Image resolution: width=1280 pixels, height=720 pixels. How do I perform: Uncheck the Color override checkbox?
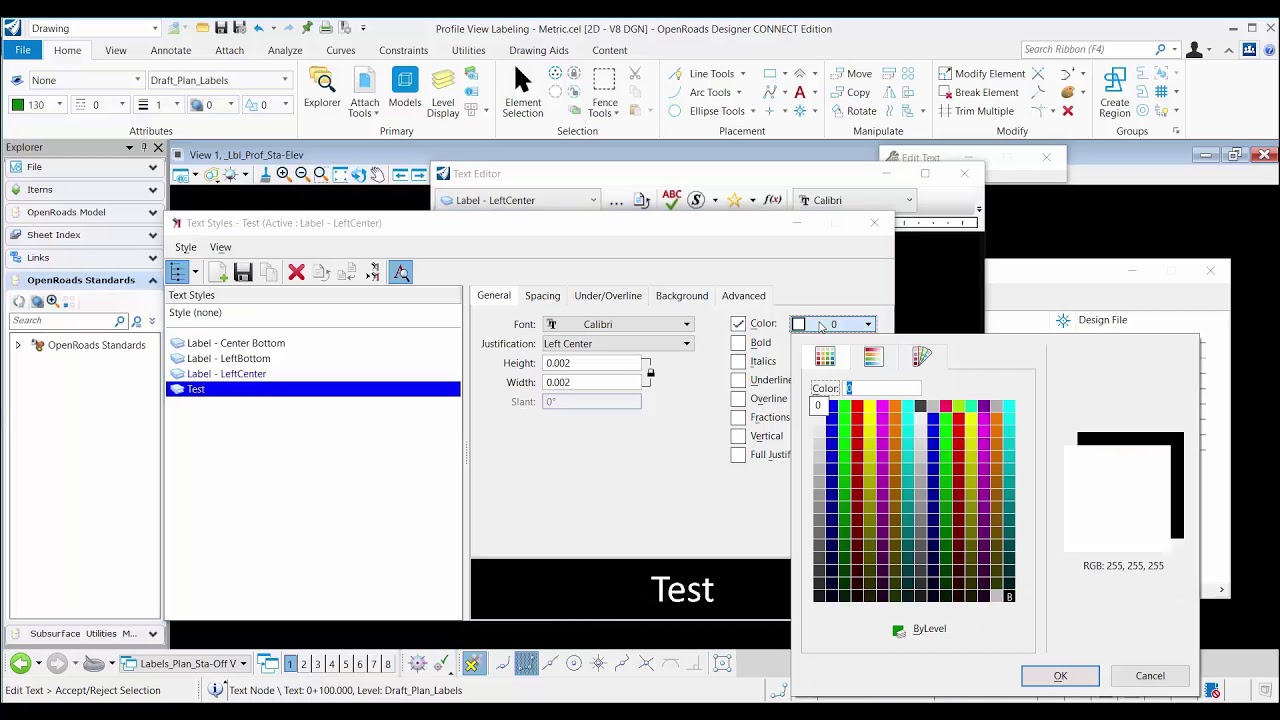(x=738, y=323)
